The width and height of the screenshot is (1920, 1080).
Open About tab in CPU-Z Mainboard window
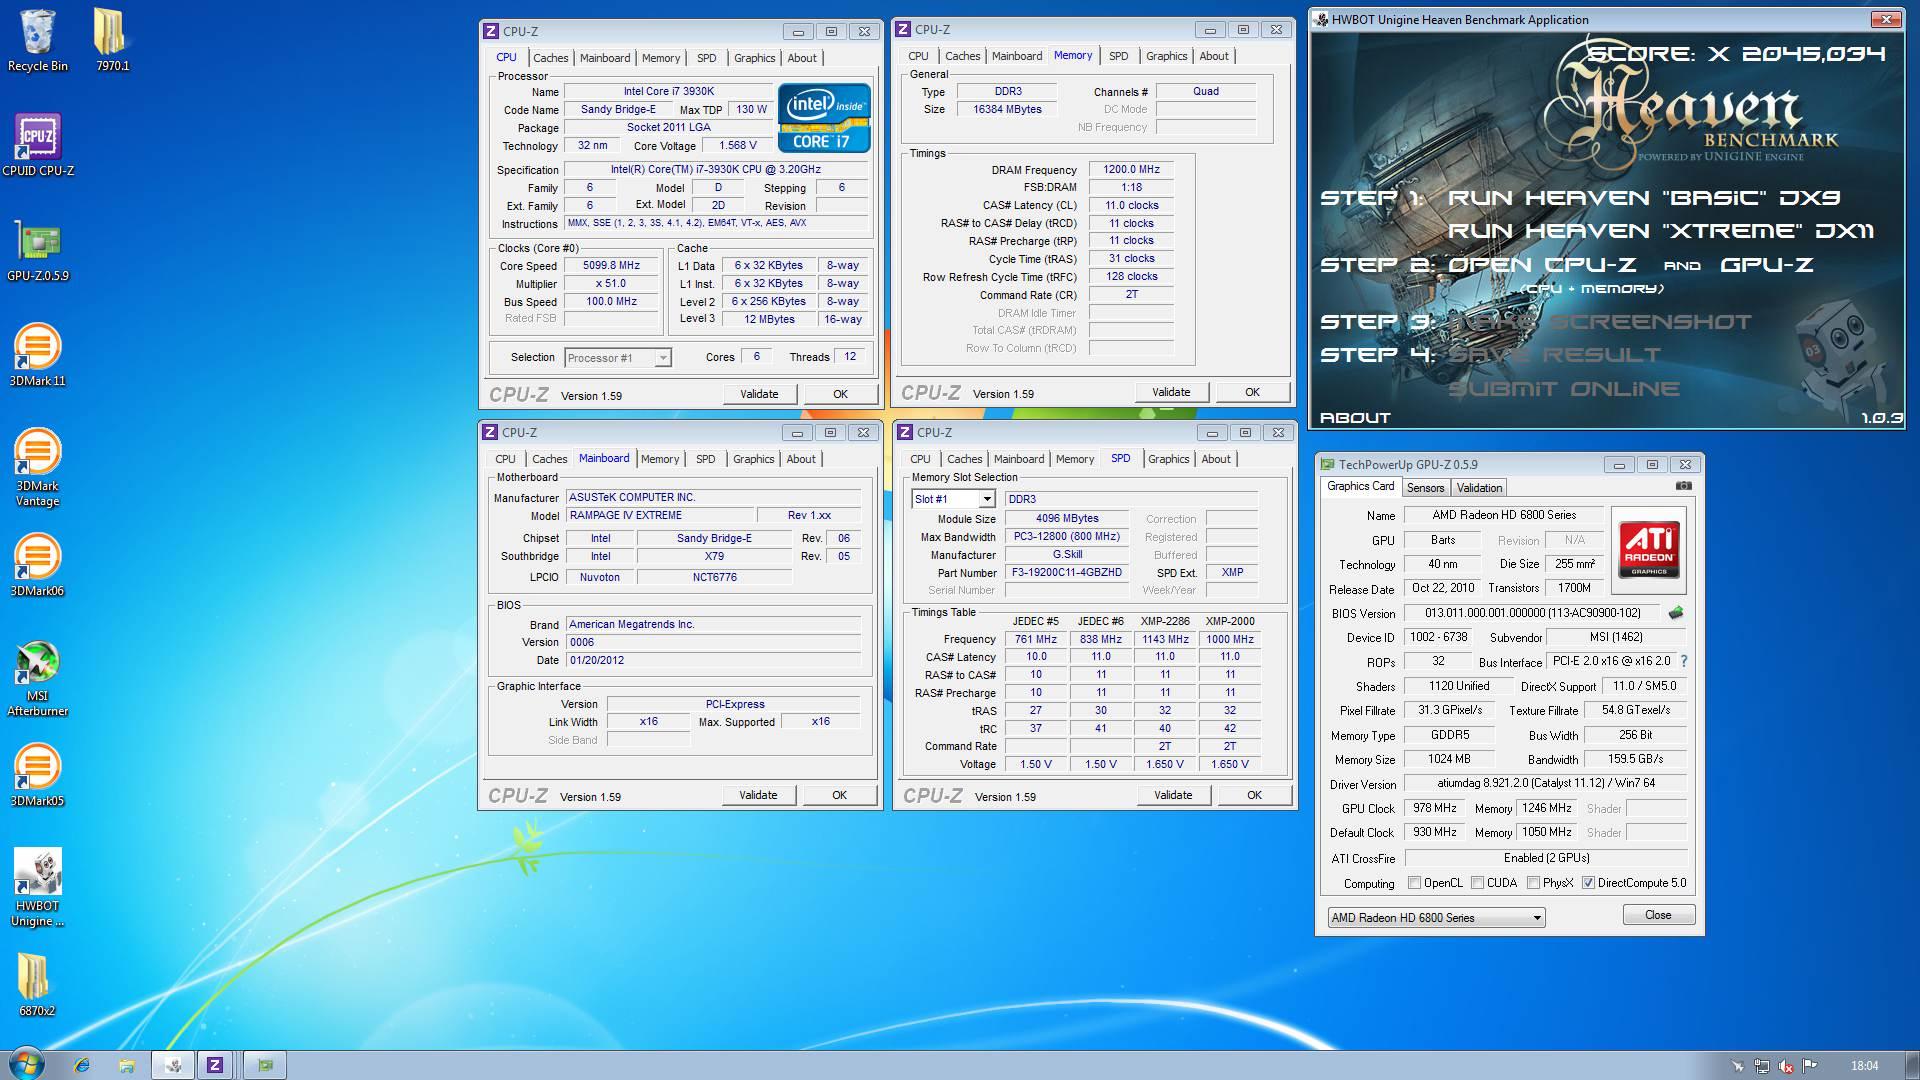pyautogui.click(x=801, y=459)
